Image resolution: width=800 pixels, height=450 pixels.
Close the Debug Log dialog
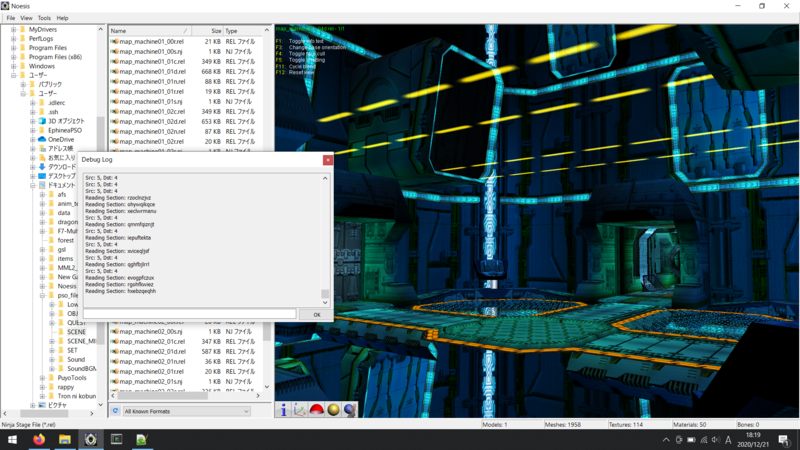pyautogui.click(x=328, y=160)
